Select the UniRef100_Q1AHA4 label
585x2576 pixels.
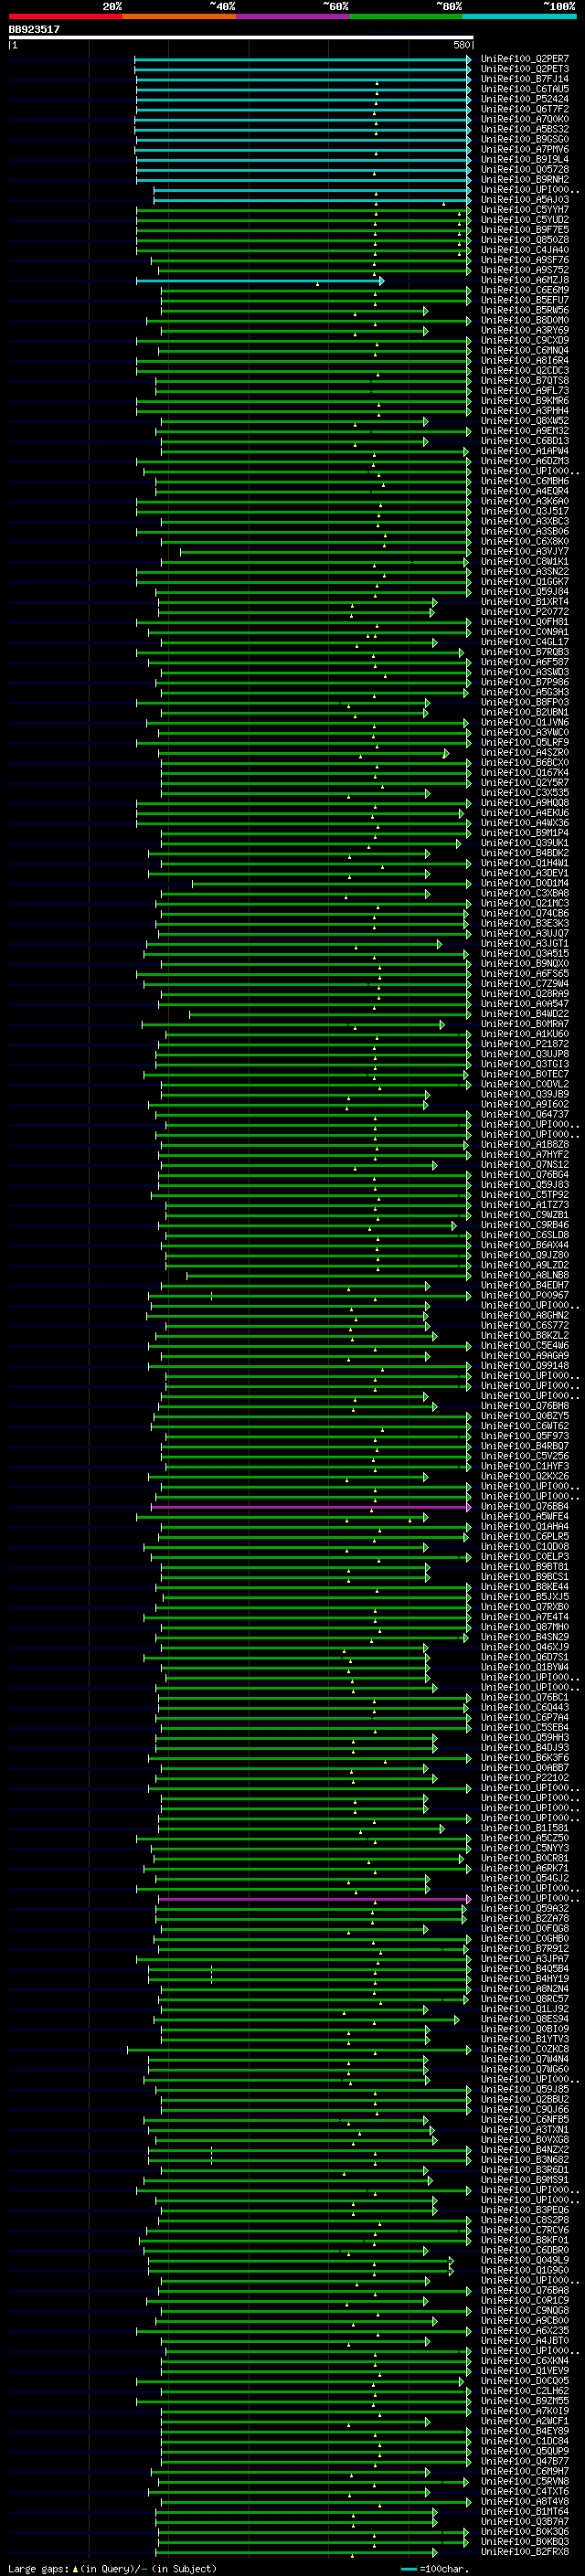pos(524,1526)
